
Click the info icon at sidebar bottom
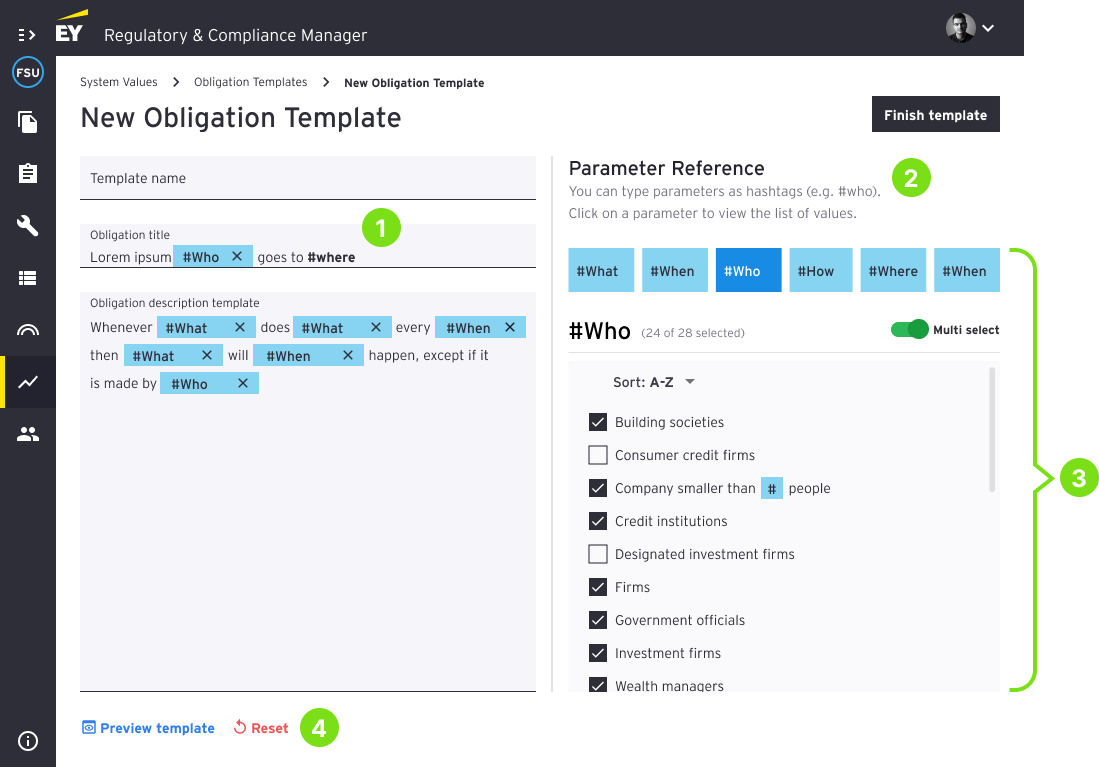pos(28,741)
